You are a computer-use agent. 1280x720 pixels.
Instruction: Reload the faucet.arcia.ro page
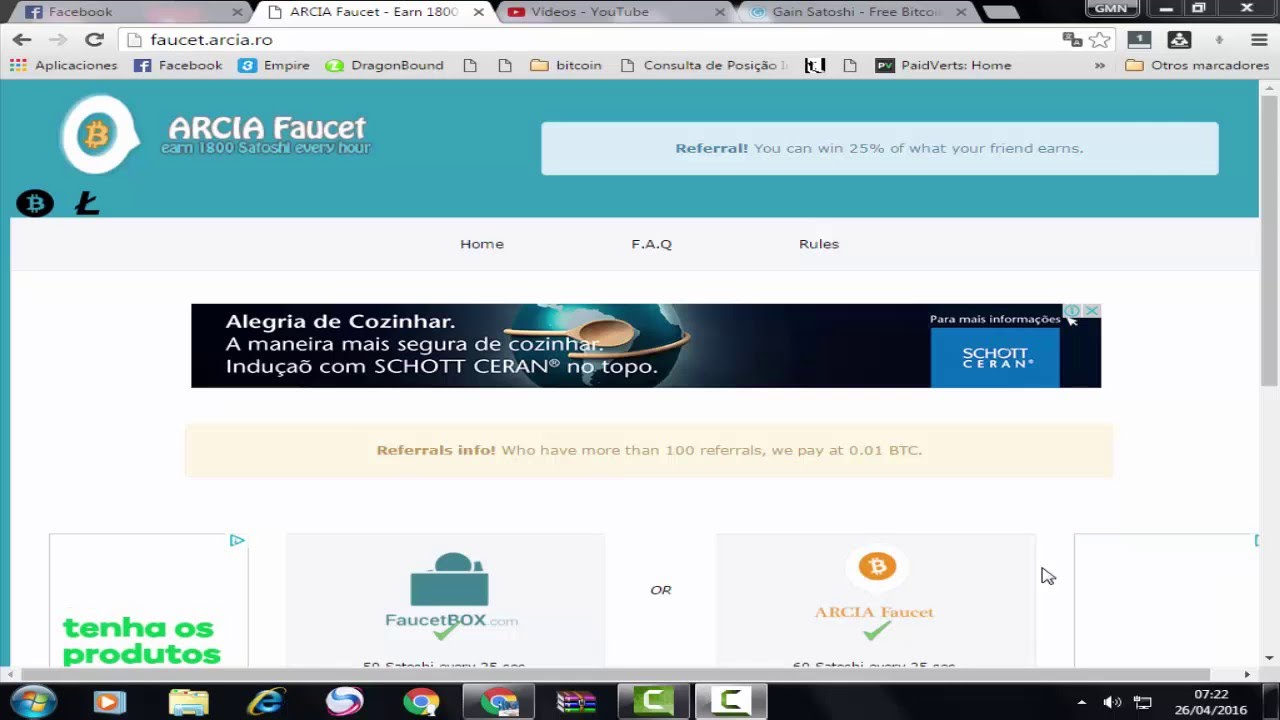point(94,40)
